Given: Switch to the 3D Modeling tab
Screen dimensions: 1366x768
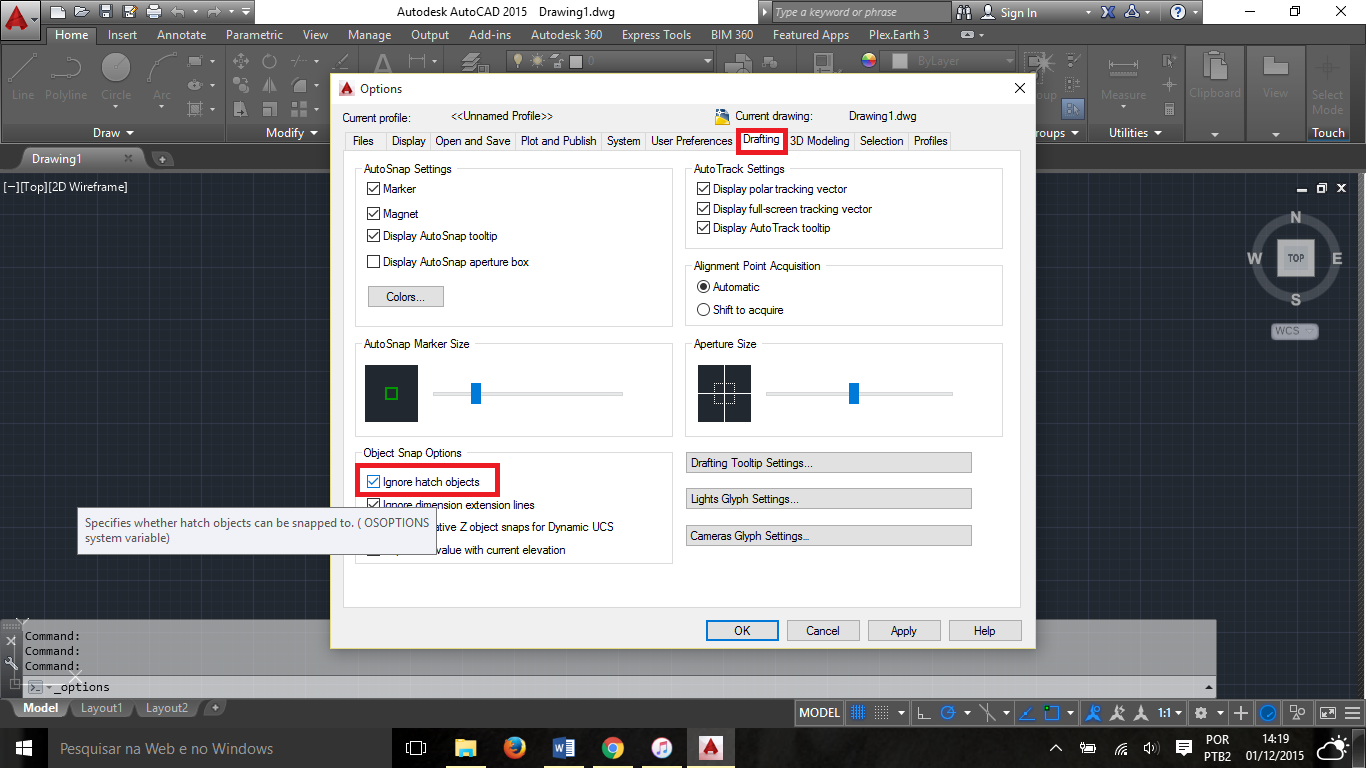Looking at the screenshot, I should click(x=820, y=141).
